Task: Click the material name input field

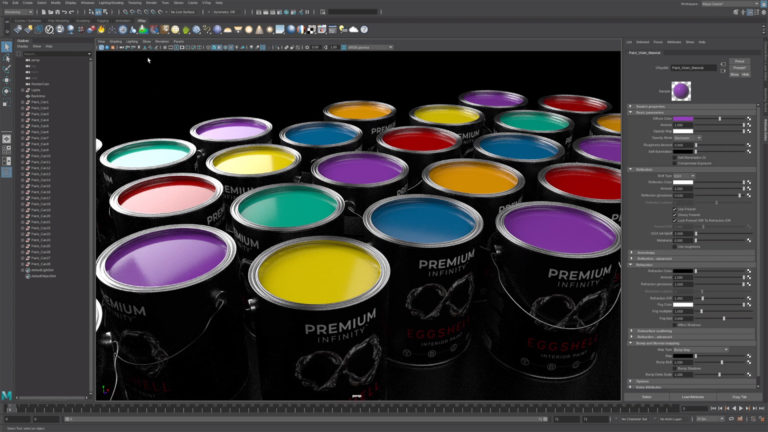Action: [693, 68]
